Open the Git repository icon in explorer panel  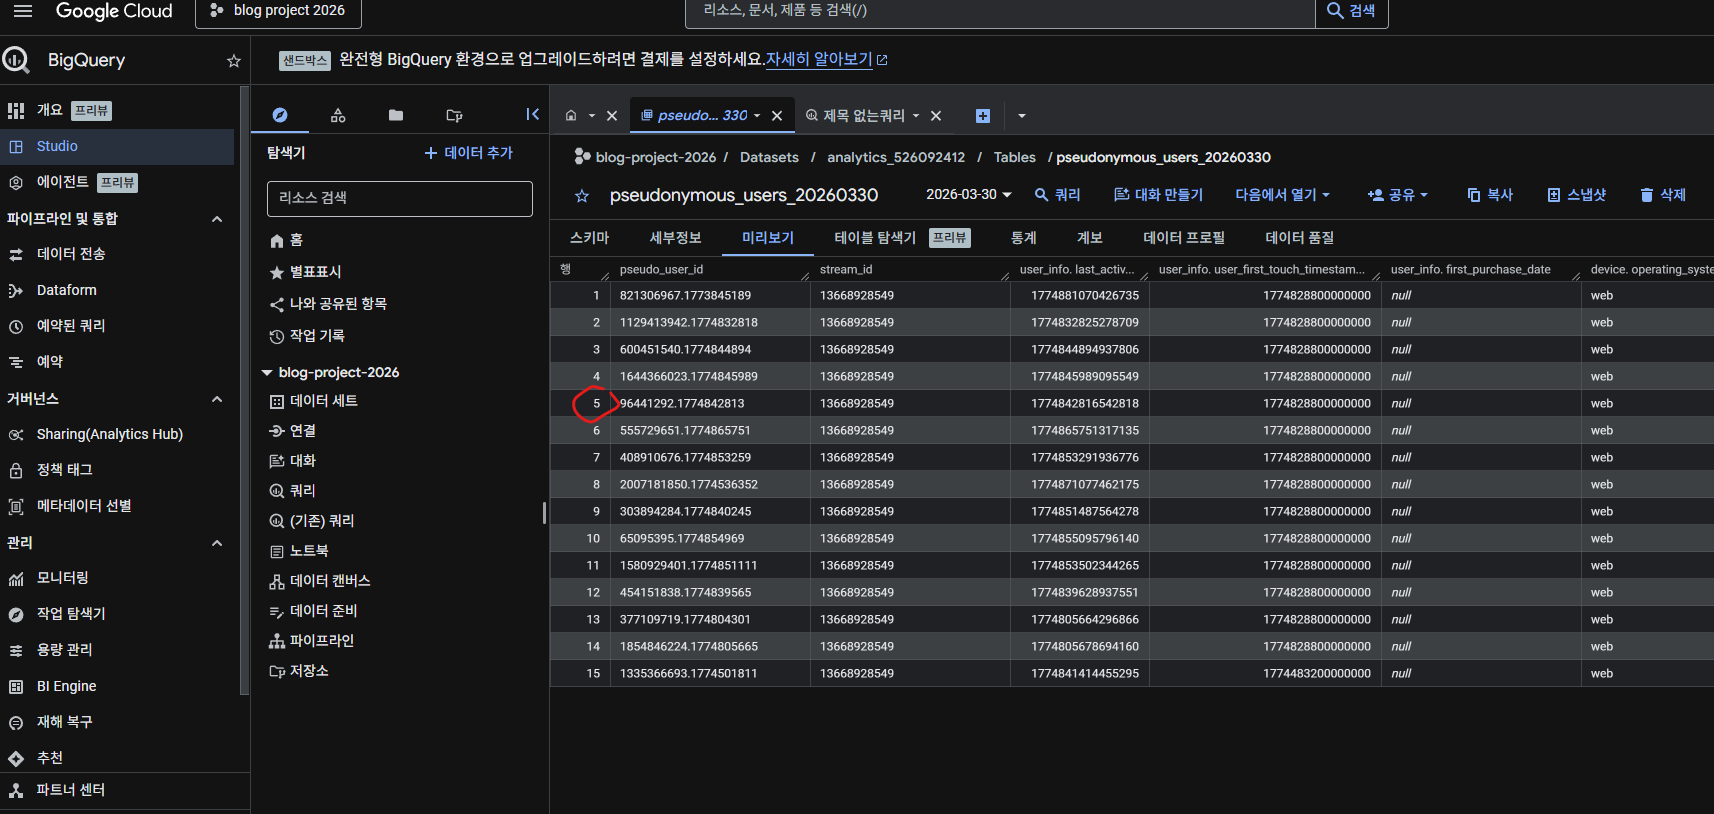pyautogui.click(x=454, y=115)
